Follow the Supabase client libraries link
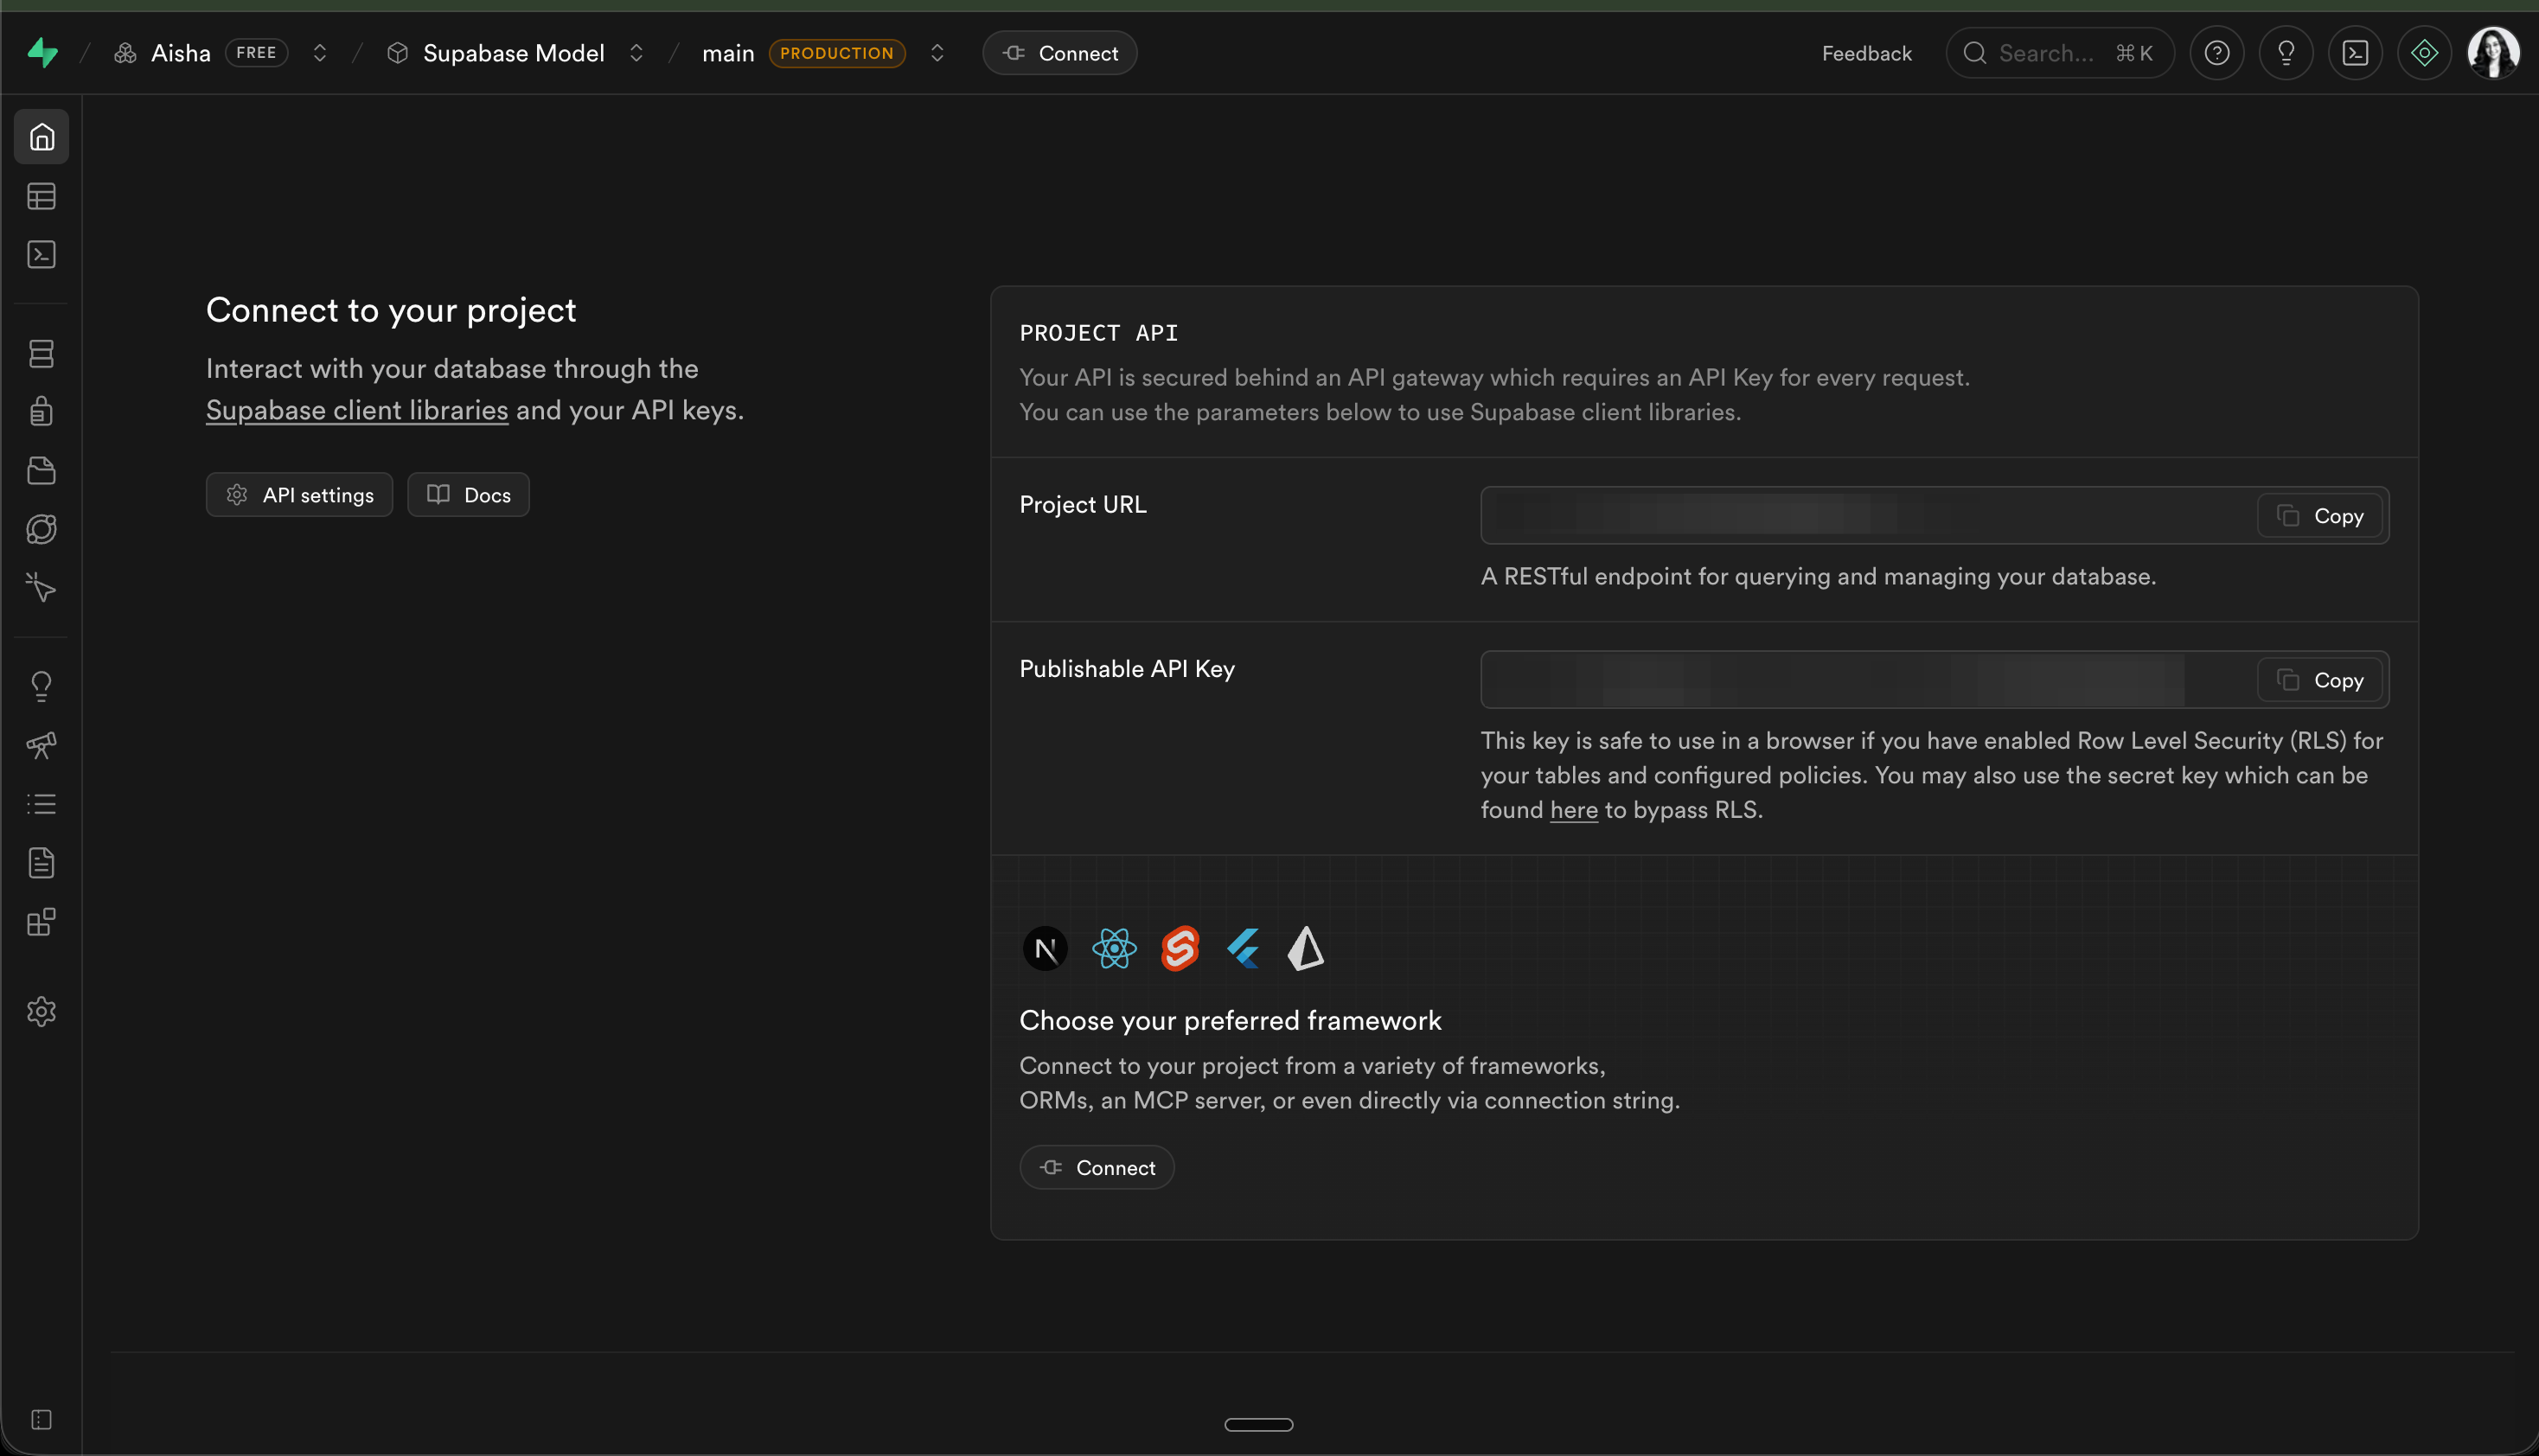Viewport: 2539px width, 1456px height. (x=357, y=410)
